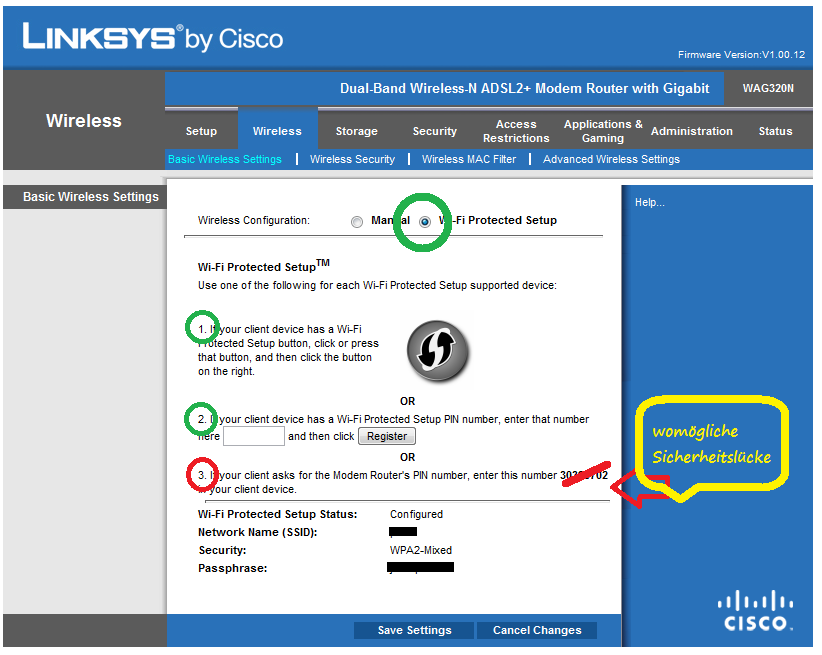The image size is (822, 655).
Task: Switch to the Storage tab
Action: tap(356, 131)
